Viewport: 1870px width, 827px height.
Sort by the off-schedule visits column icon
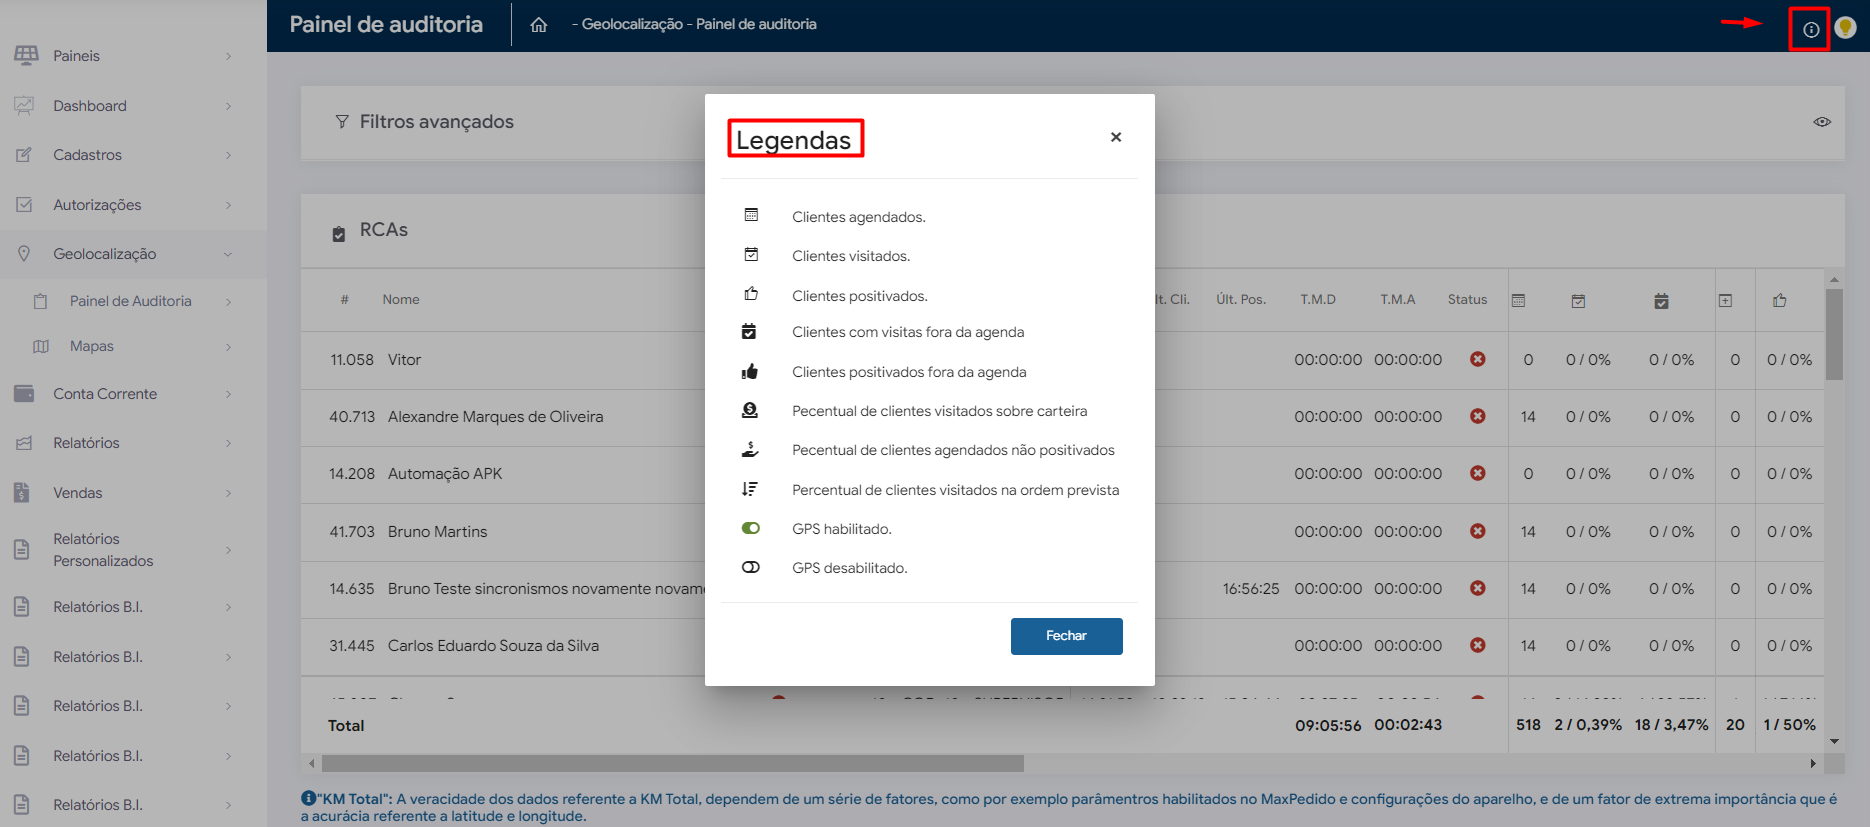point(1661,300)
